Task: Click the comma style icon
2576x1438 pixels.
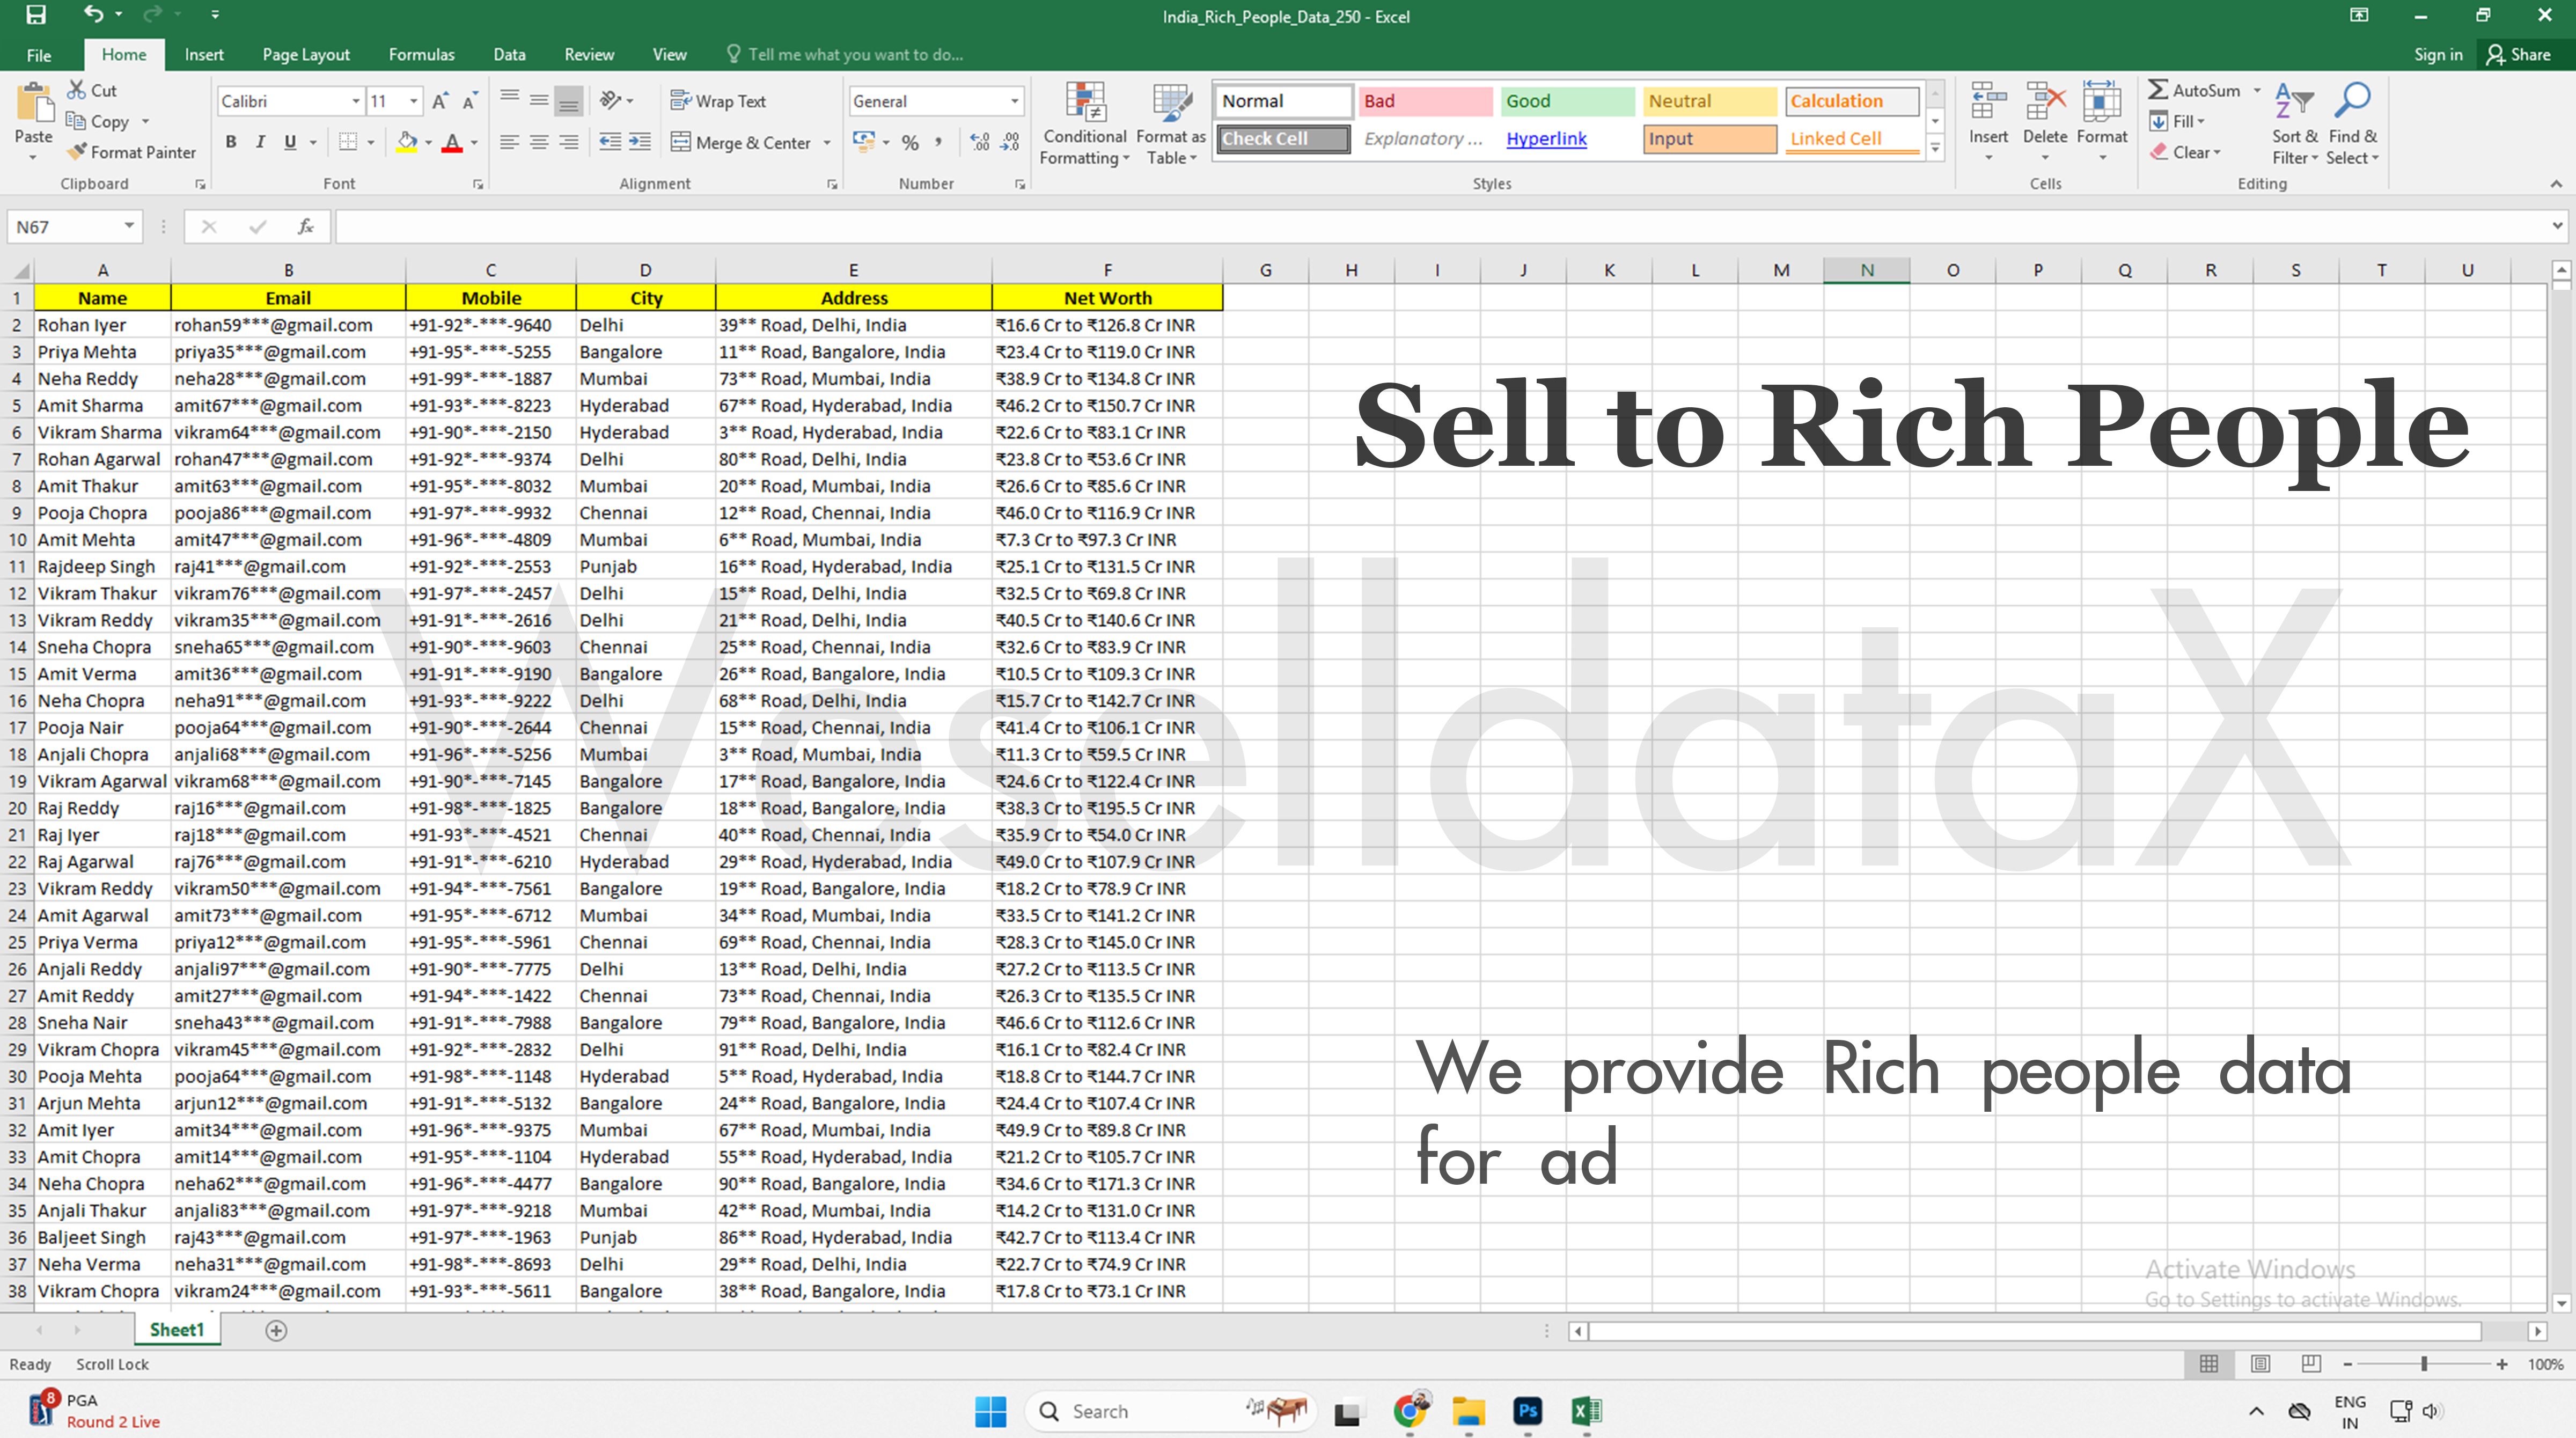Action: [938, 142]
